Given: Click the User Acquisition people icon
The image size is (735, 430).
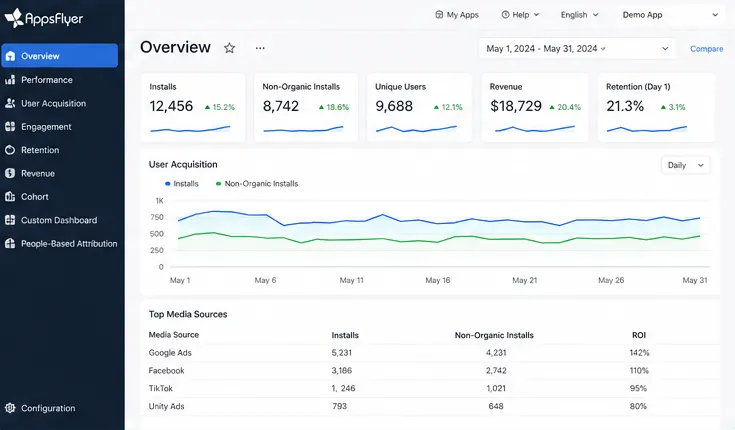Looking at the screenshot, I should click(x=10, y=103).
